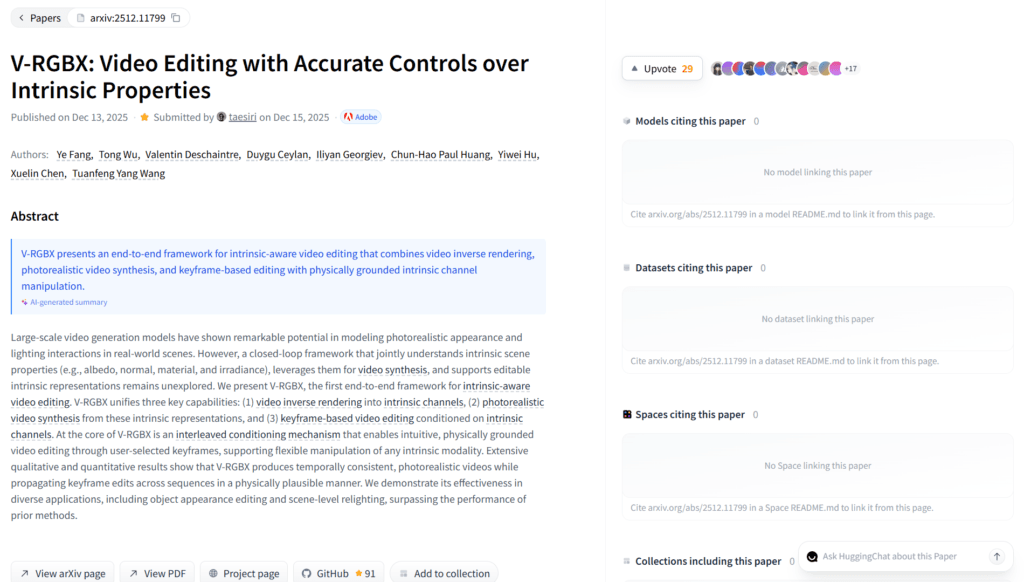
Task: Open the GitHub repository link
Action: tap(339, 573)
